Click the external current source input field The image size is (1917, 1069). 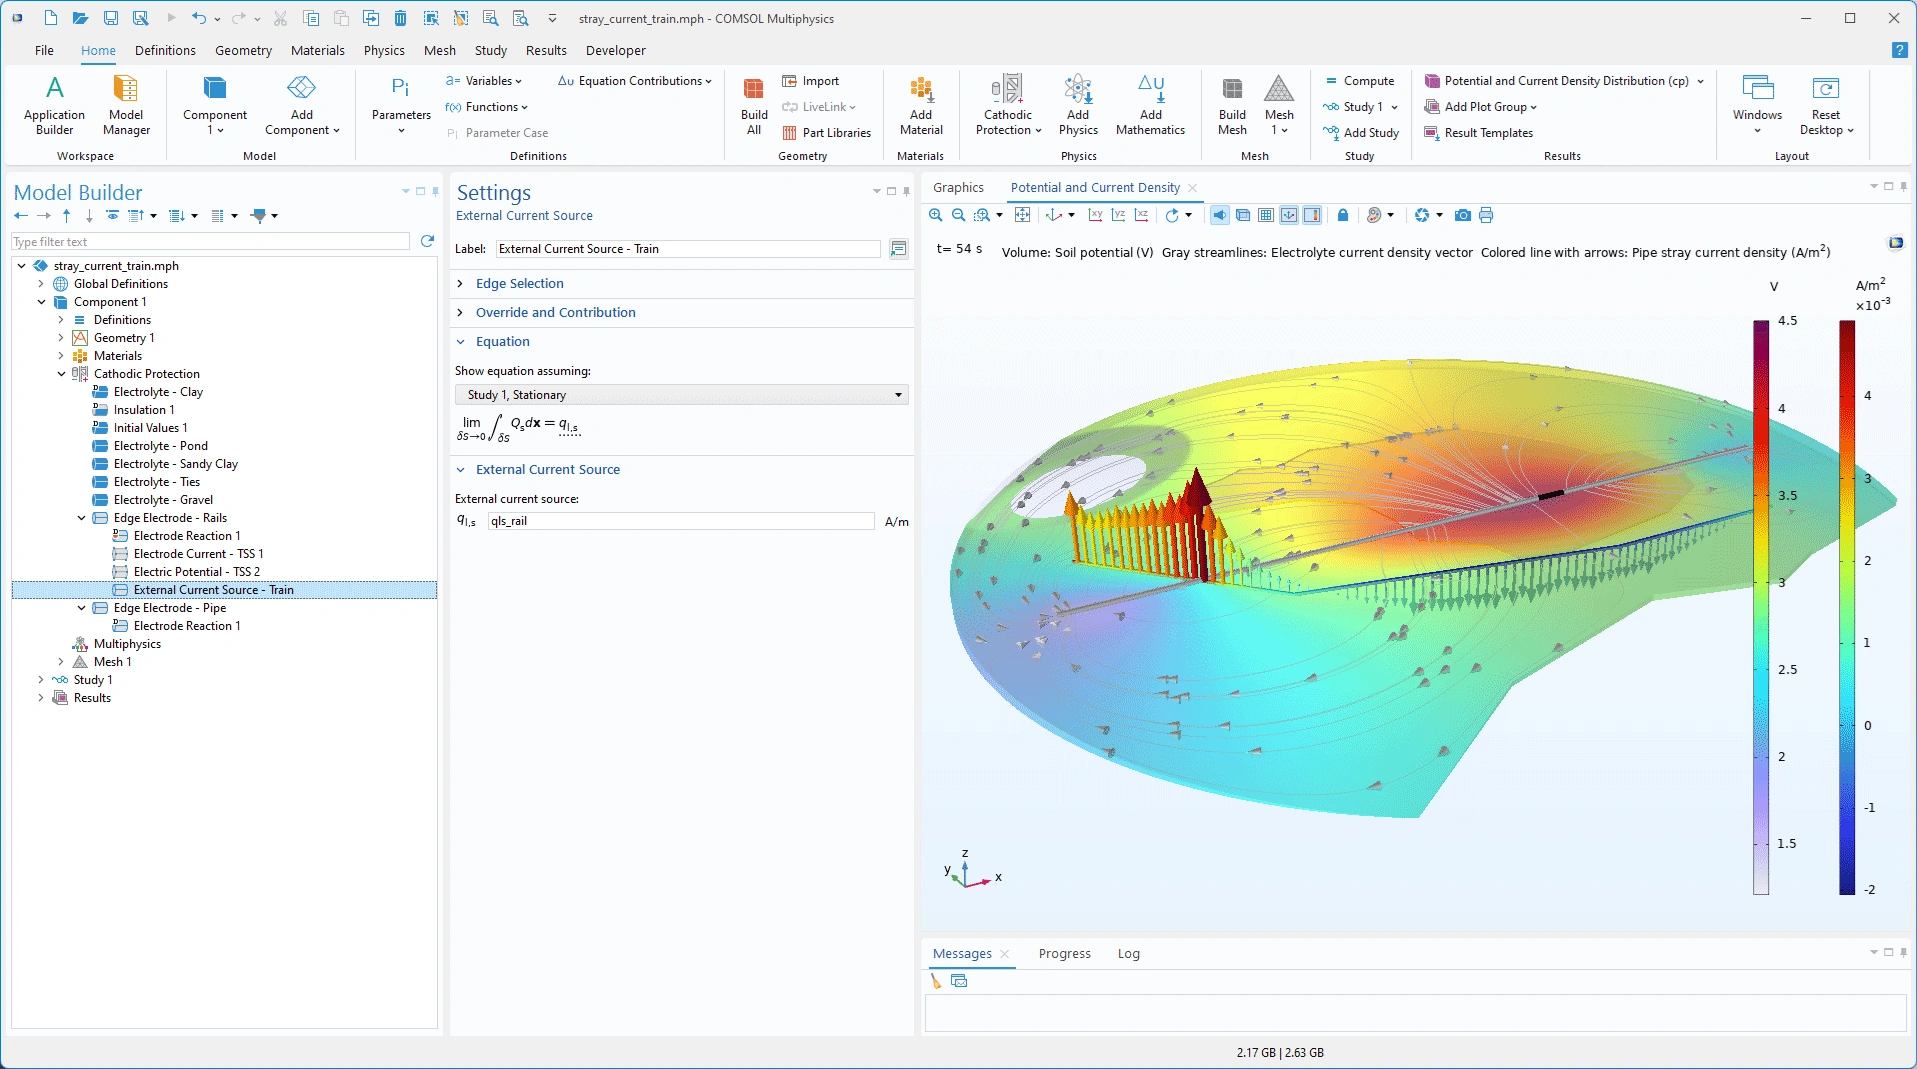[681, 521]
